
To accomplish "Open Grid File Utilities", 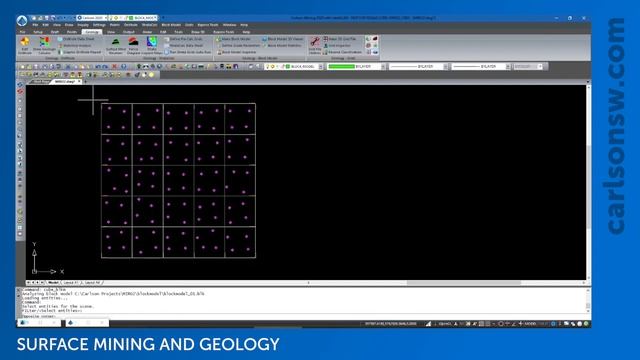I will pyautogui.click(x=315, y=45).
